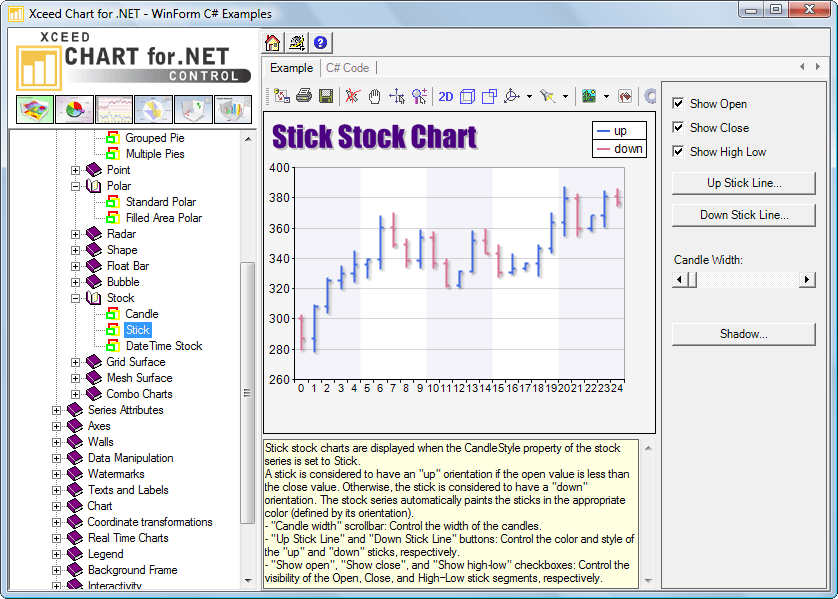The height and width of the screenshot is (599, 838).
Task: Expand the Series Attributes tree node
Action: click(56, 411)
